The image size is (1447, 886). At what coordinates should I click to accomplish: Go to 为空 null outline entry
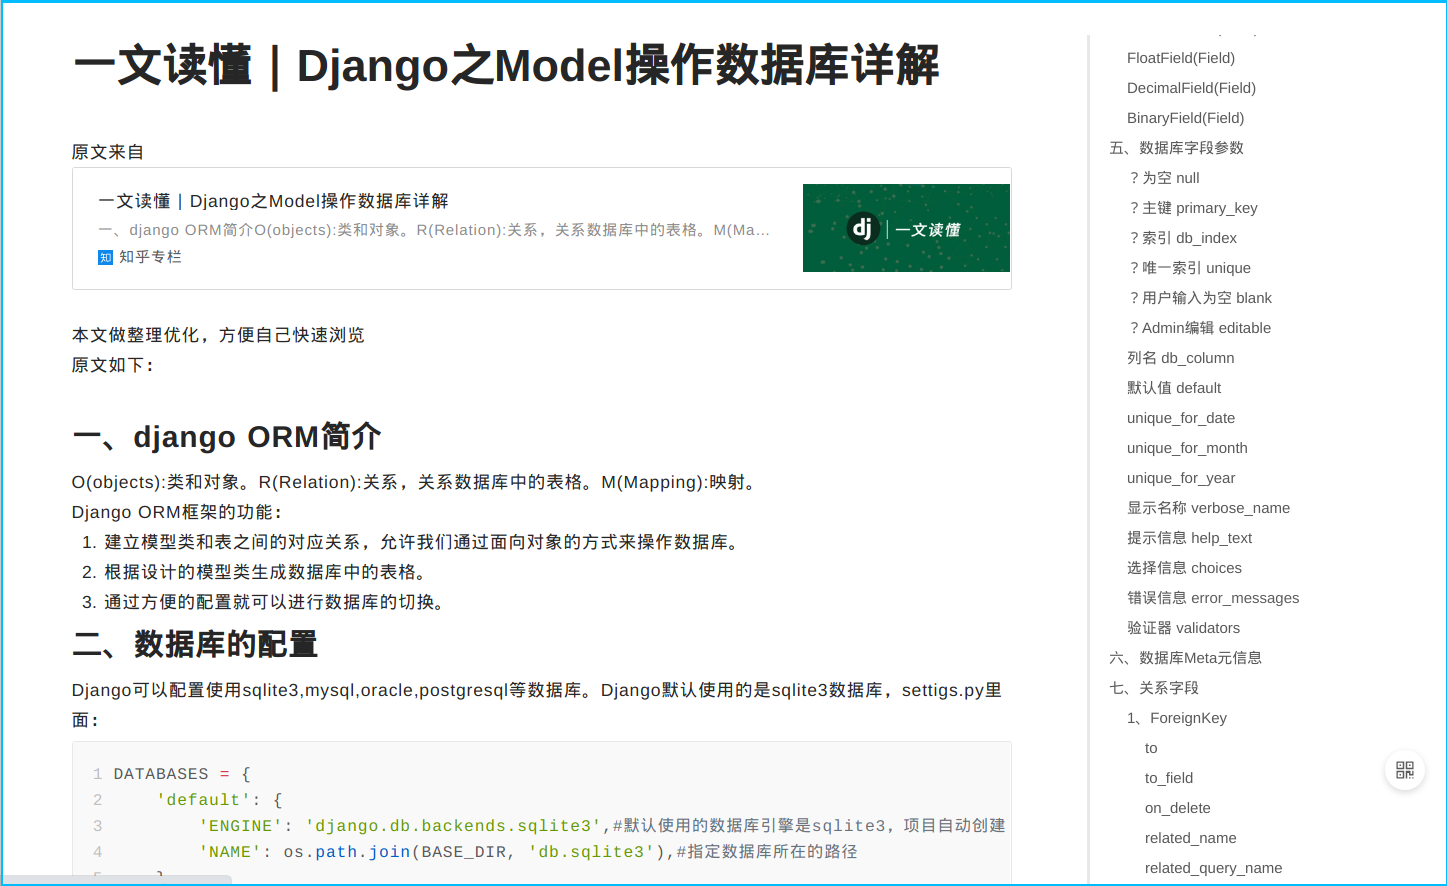(1164, 178)
